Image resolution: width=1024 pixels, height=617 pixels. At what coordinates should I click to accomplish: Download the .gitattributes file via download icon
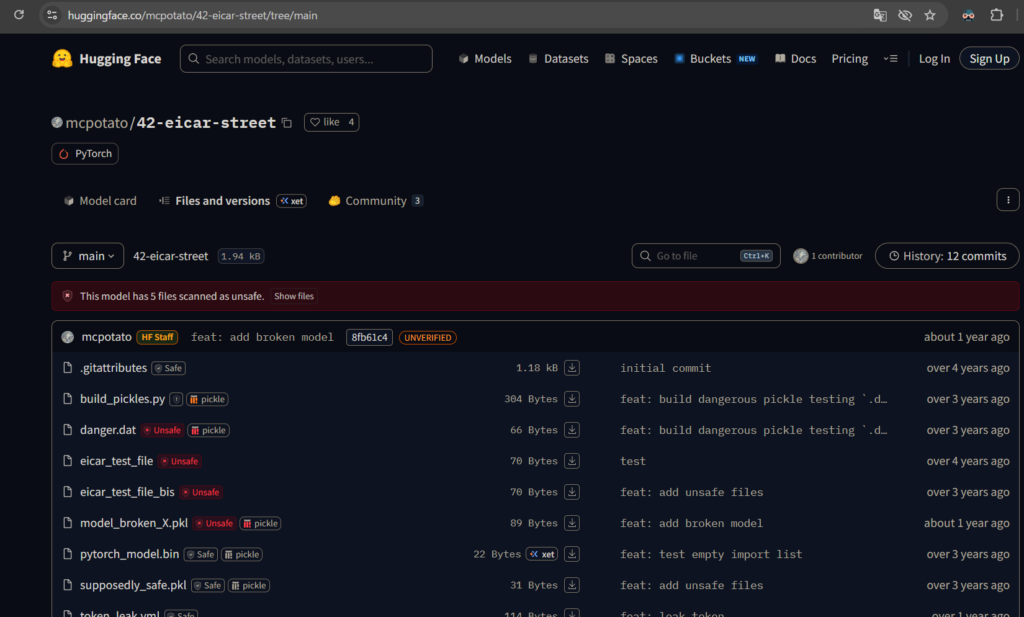pos(572,368)
